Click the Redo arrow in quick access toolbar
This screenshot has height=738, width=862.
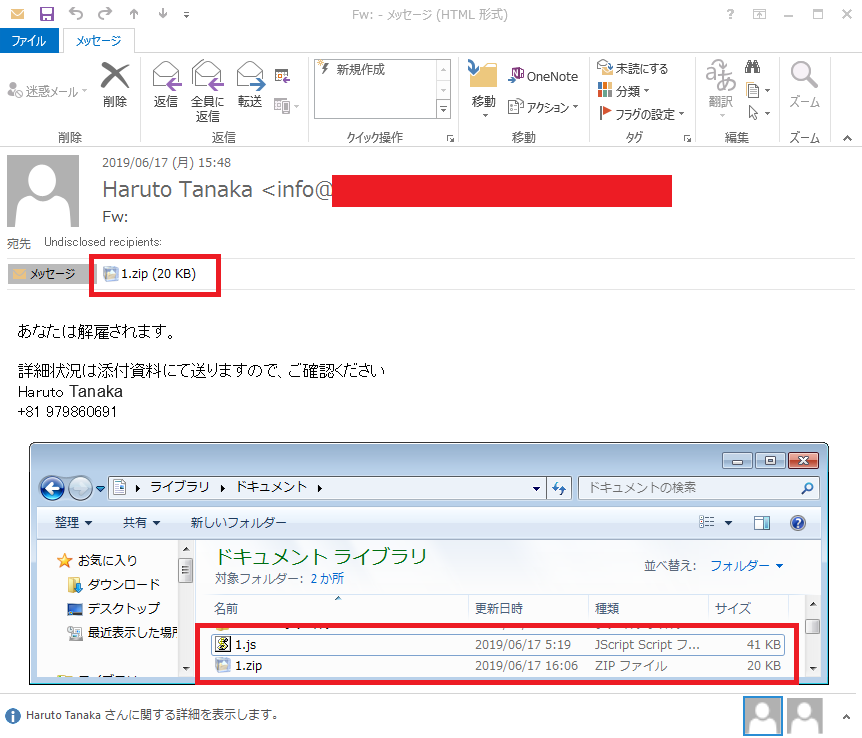point(105,13)
